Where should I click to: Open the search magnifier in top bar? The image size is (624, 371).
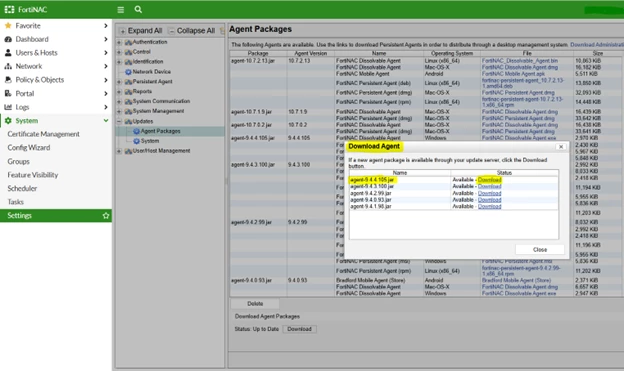click(x=138, y=9)
